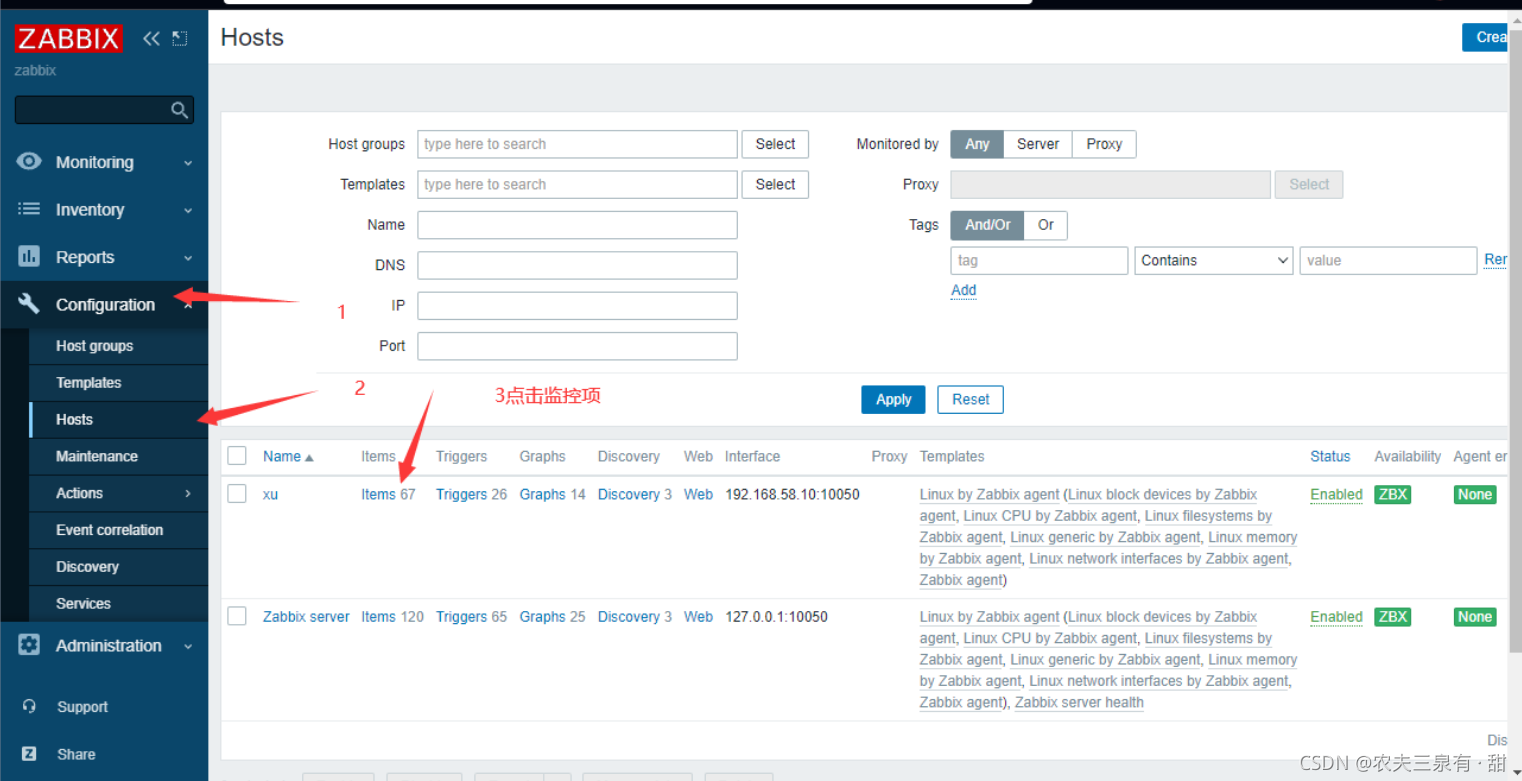The height and width of the screenshot is (781, 1522).
Task: Sort hosts by Name column
Action: (x=288, y=456)
